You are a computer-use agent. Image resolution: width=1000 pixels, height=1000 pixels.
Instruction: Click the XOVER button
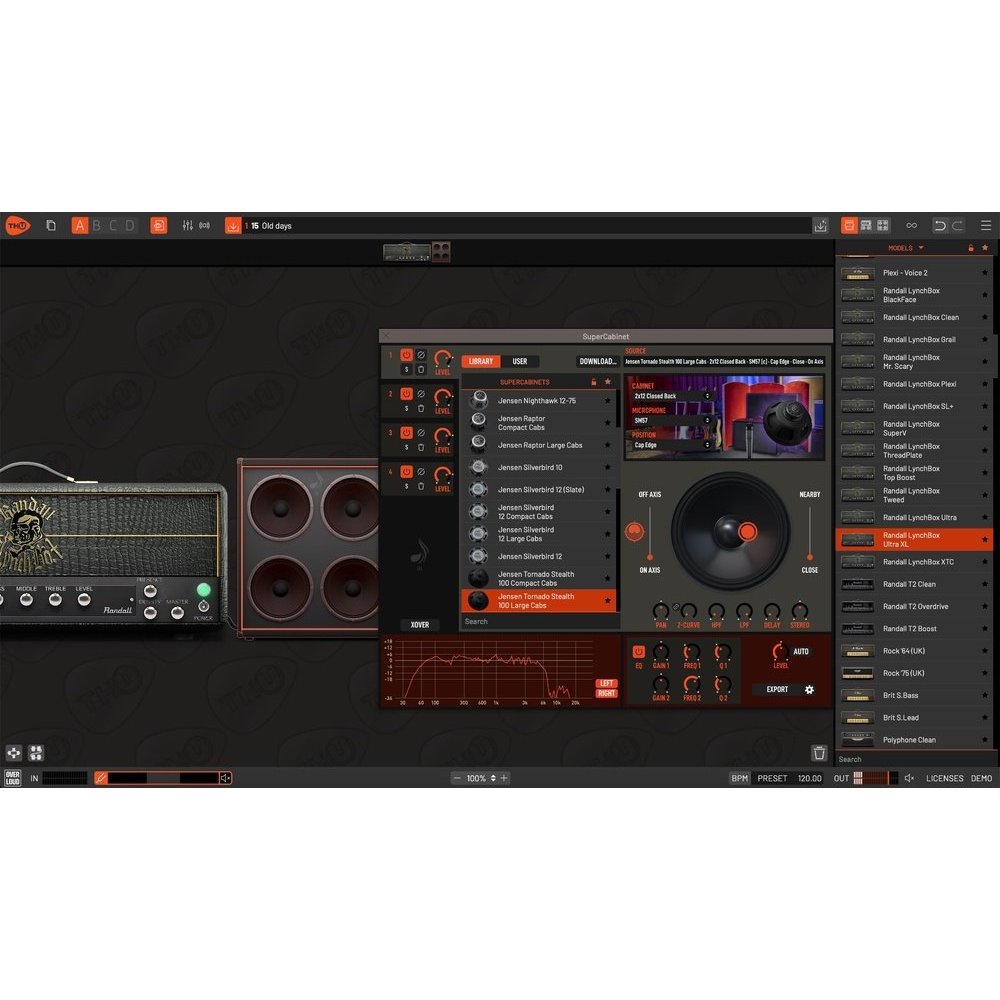420,625
